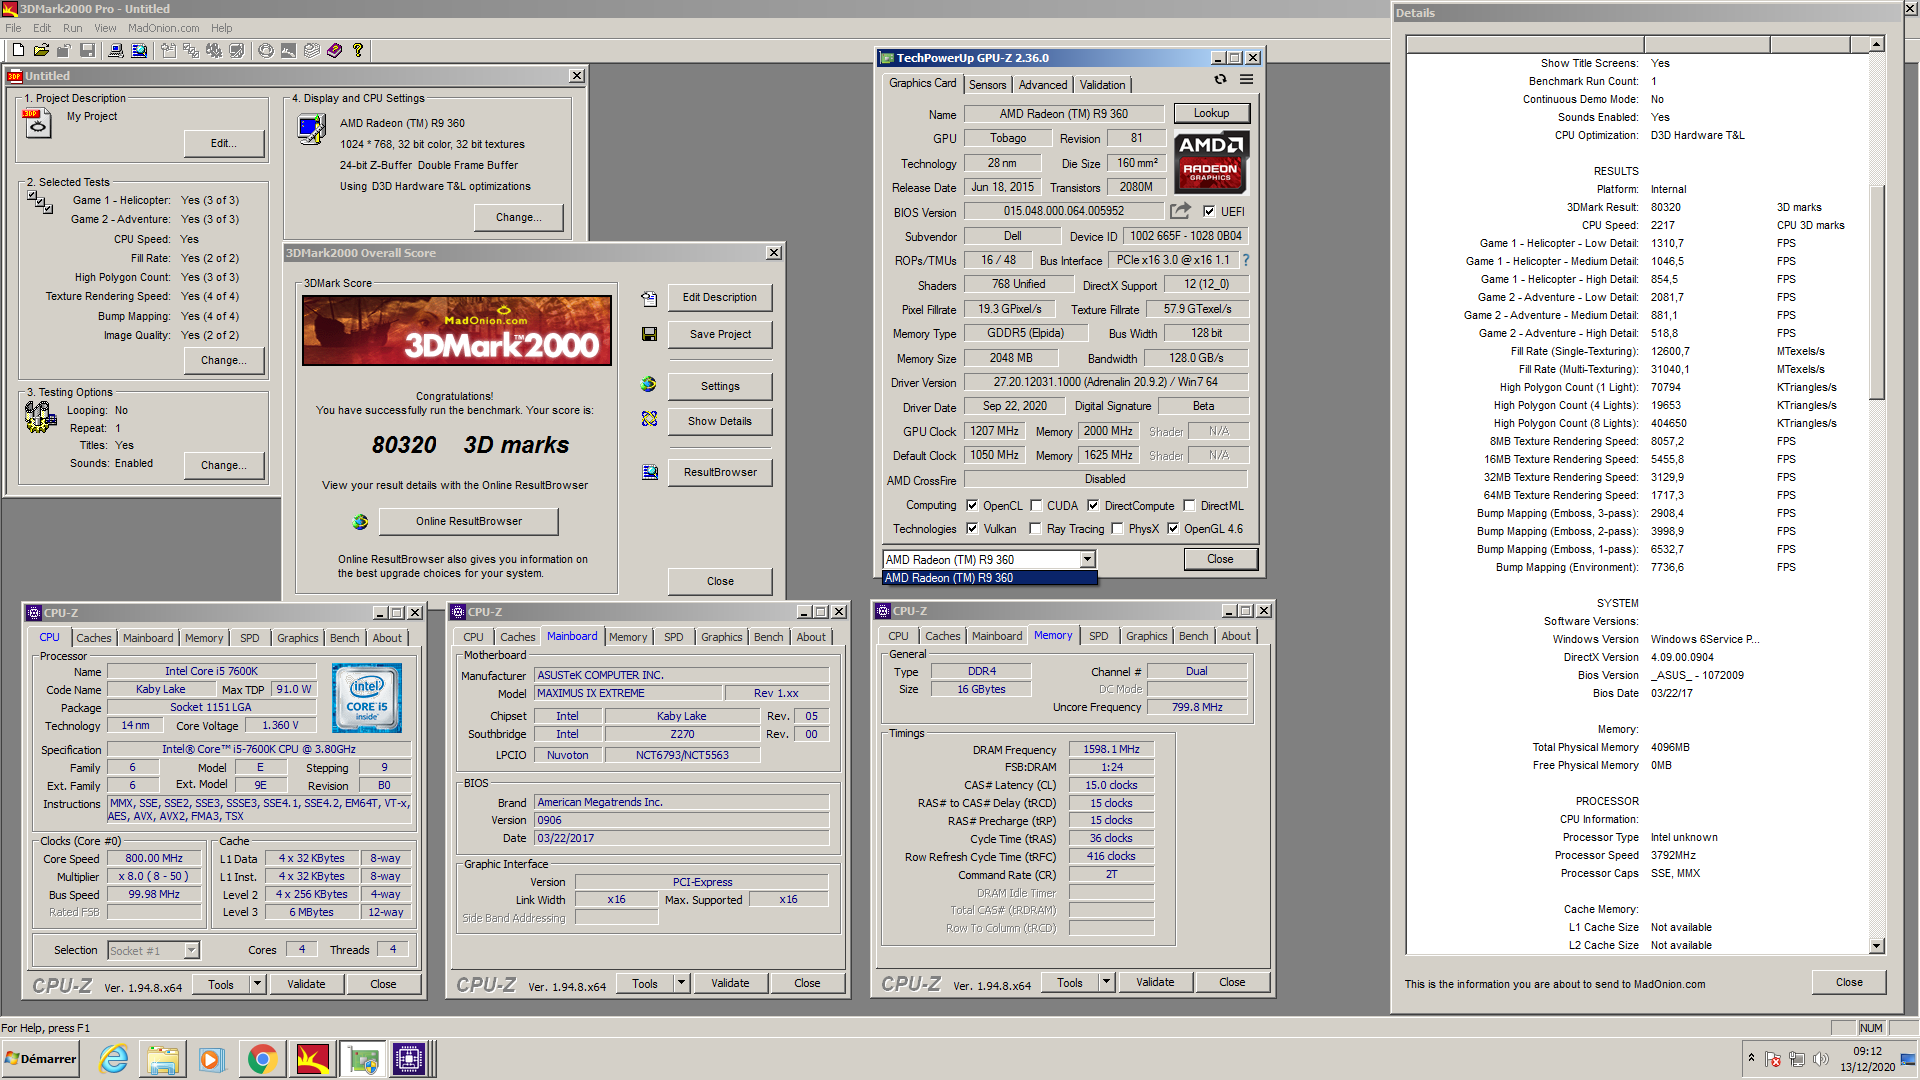Click the icon beside ResultBrowser button
This screenshot has height=1080, width=1920.
click(650, 472)
